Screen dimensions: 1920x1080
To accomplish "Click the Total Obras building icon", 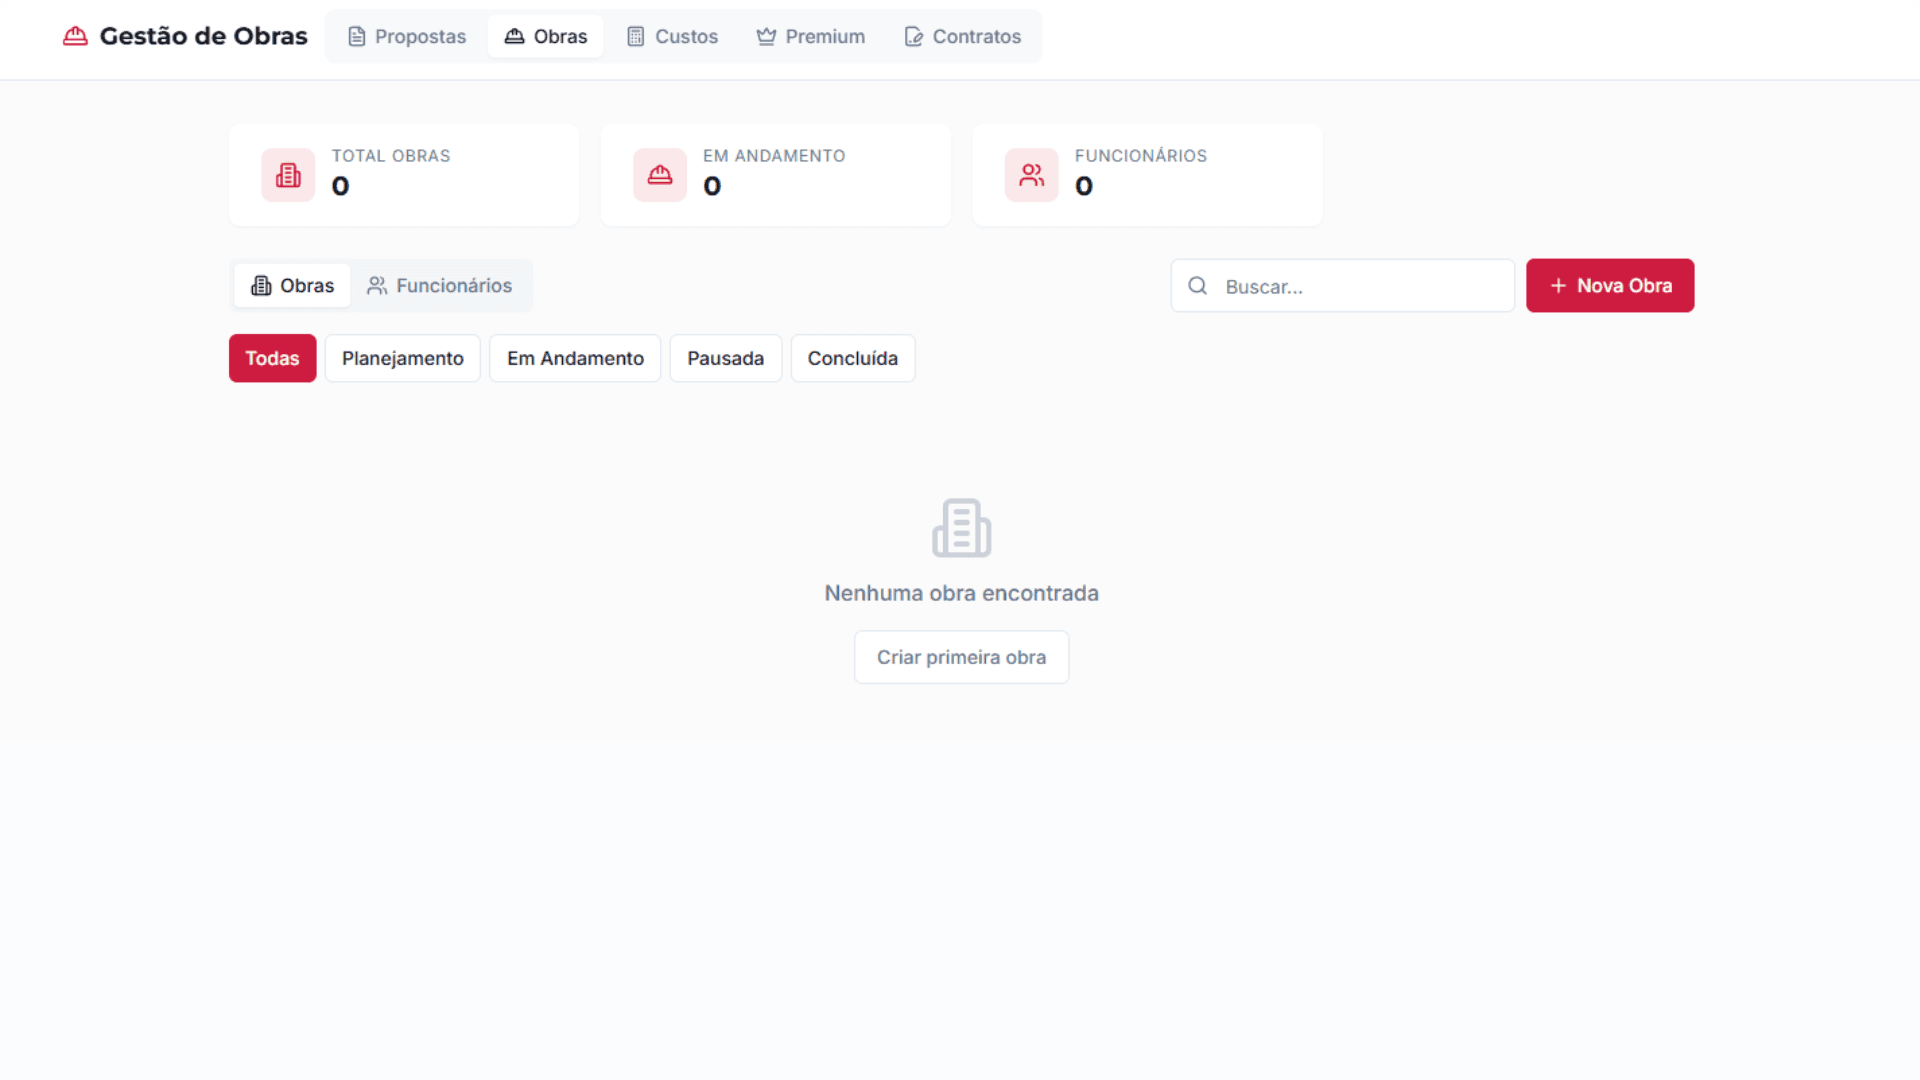I will point(288,175).
